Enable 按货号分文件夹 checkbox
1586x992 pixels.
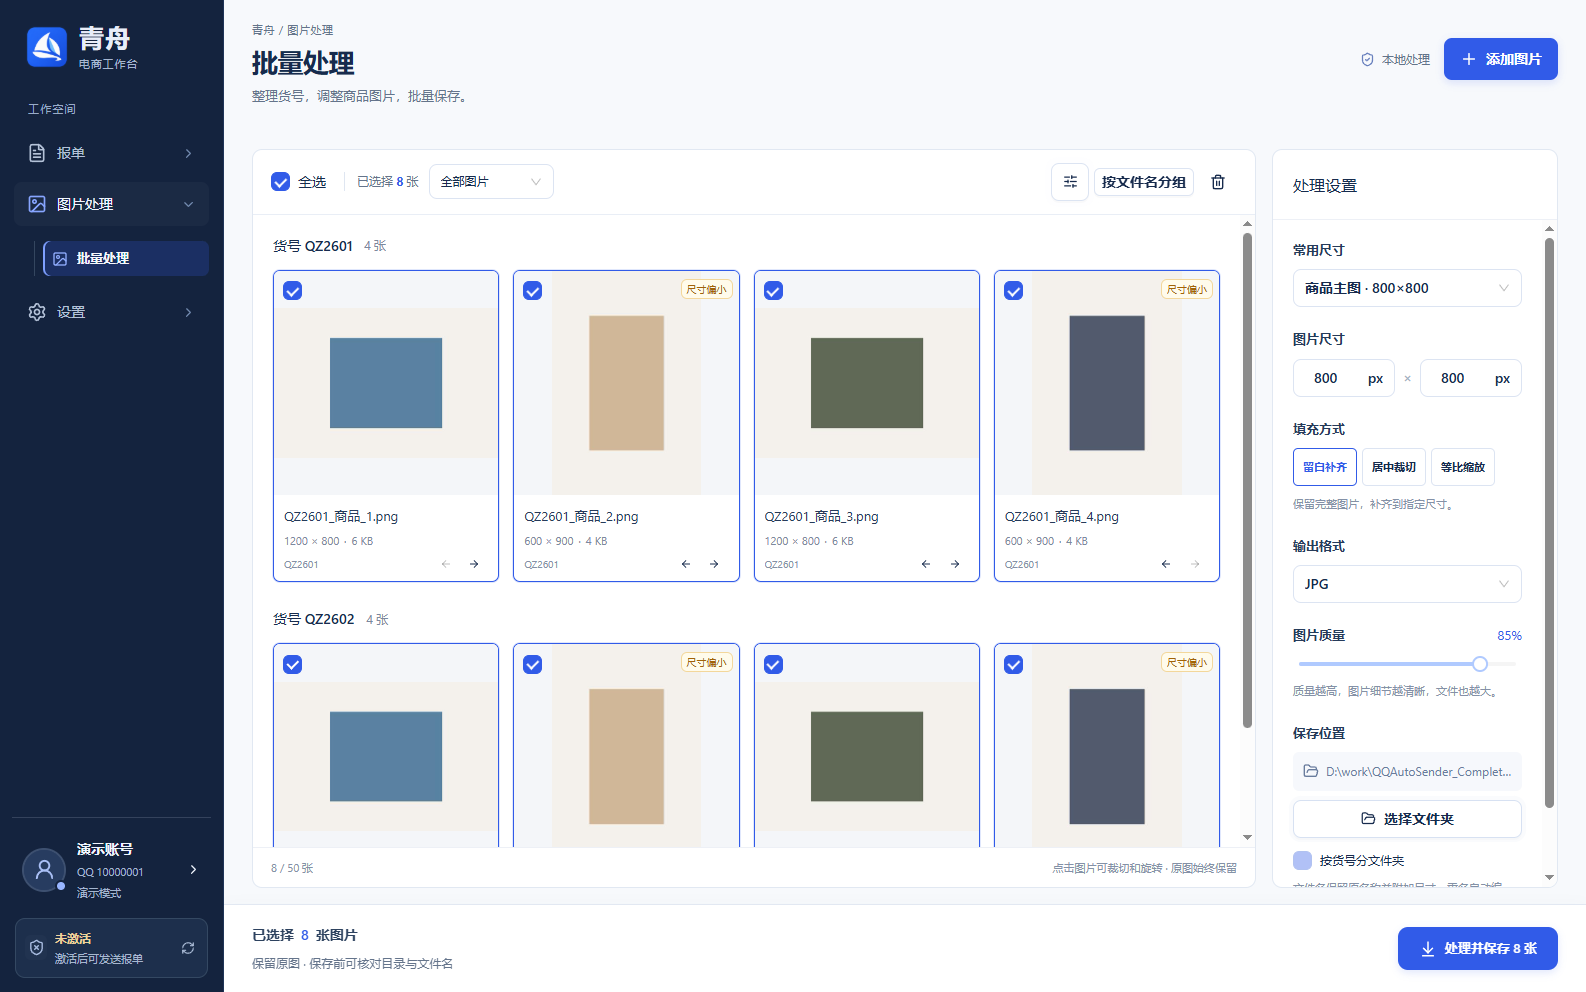click(x=1303, y=860)
